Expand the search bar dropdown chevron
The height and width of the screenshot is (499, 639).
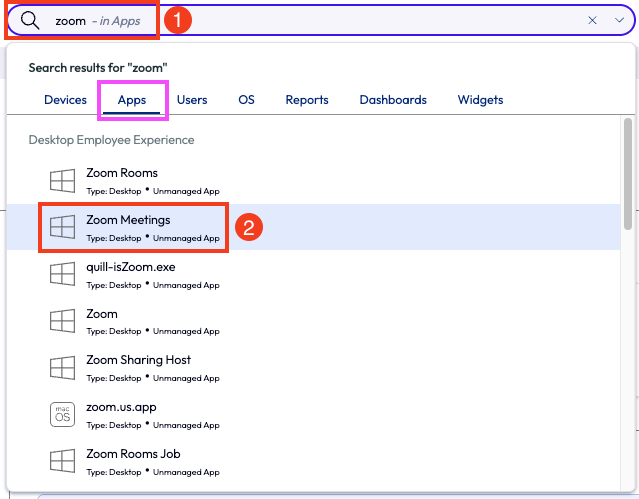point(619,20)
